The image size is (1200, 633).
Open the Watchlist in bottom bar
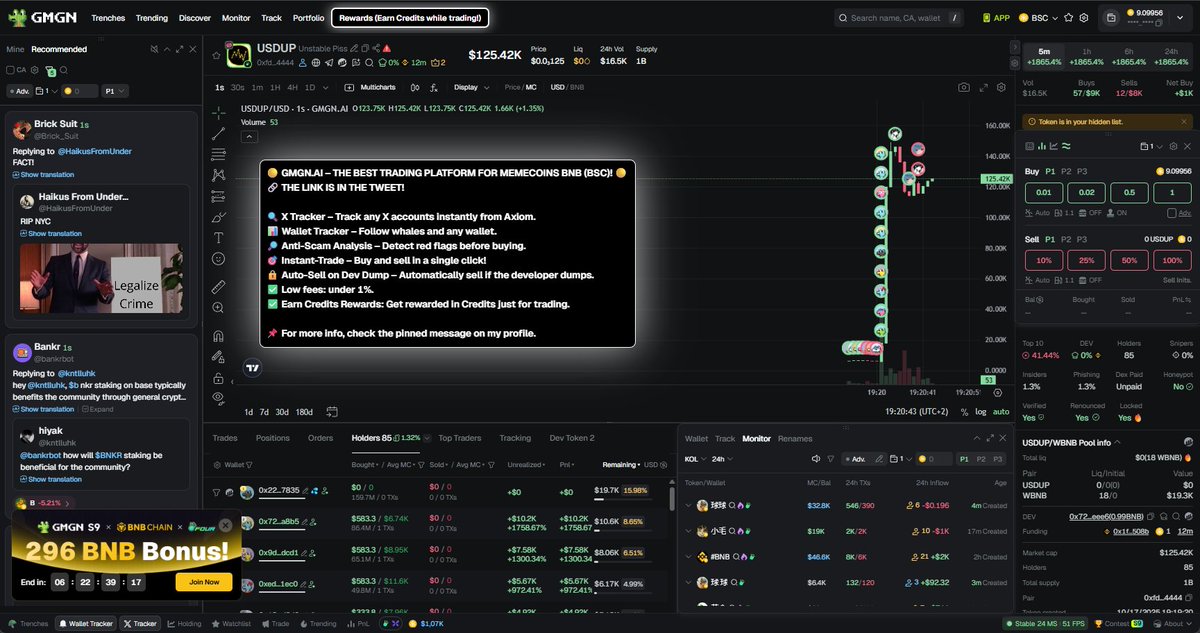coord(230,623)
